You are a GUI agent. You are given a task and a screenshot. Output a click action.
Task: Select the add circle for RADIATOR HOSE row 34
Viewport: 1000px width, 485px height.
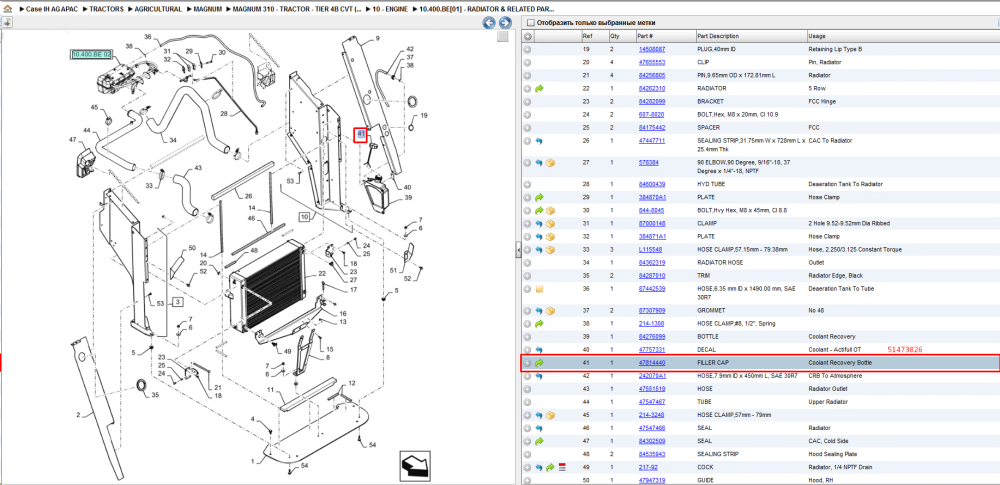tap(527, 263)
